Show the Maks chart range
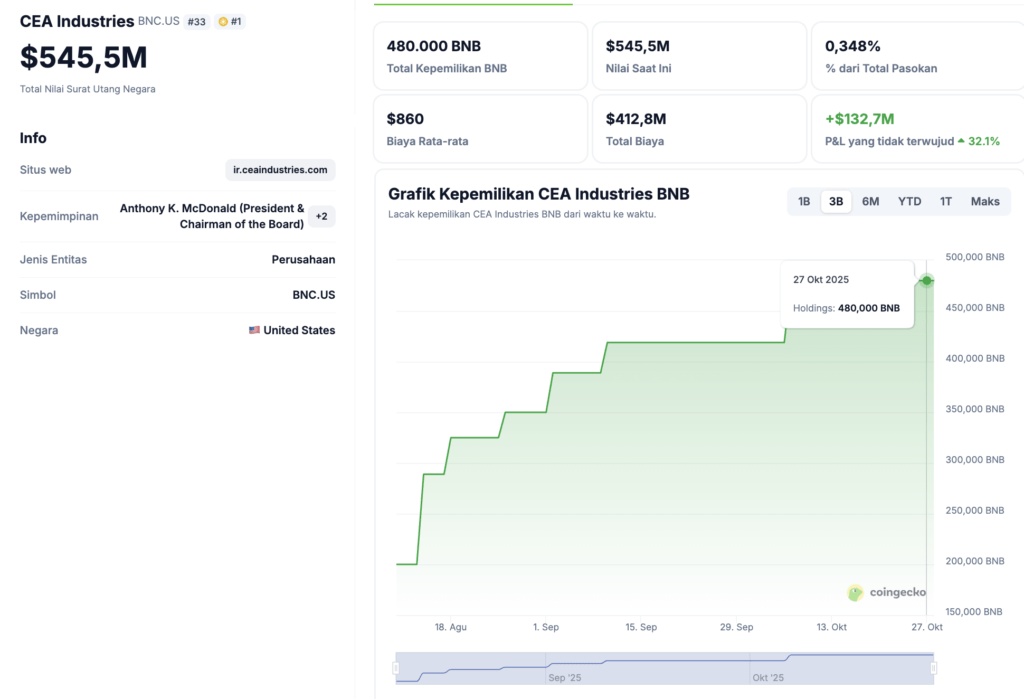1024x699 pixels. [985, 201]
